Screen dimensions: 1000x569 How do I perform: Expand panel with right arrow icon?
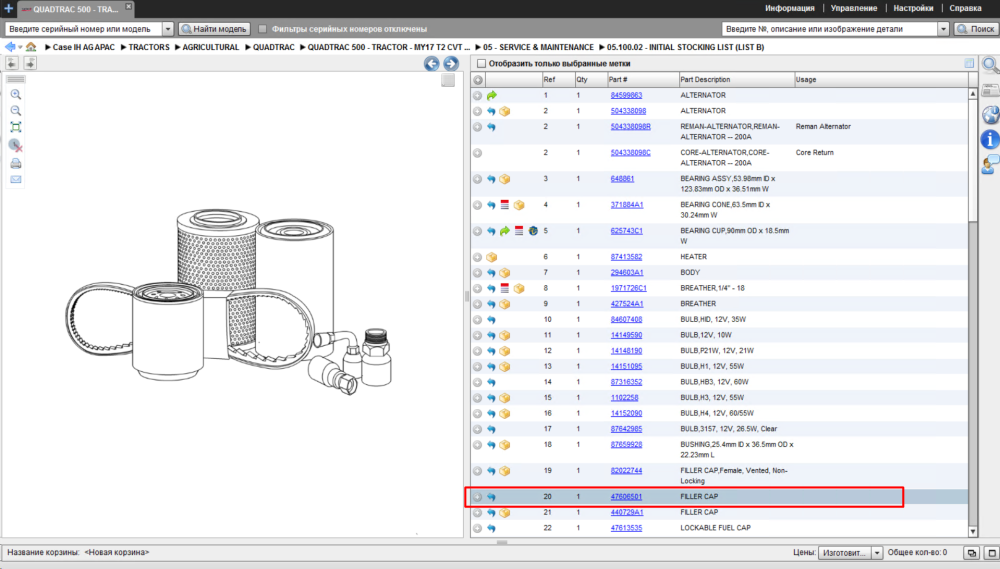click(x=30, y=63)
